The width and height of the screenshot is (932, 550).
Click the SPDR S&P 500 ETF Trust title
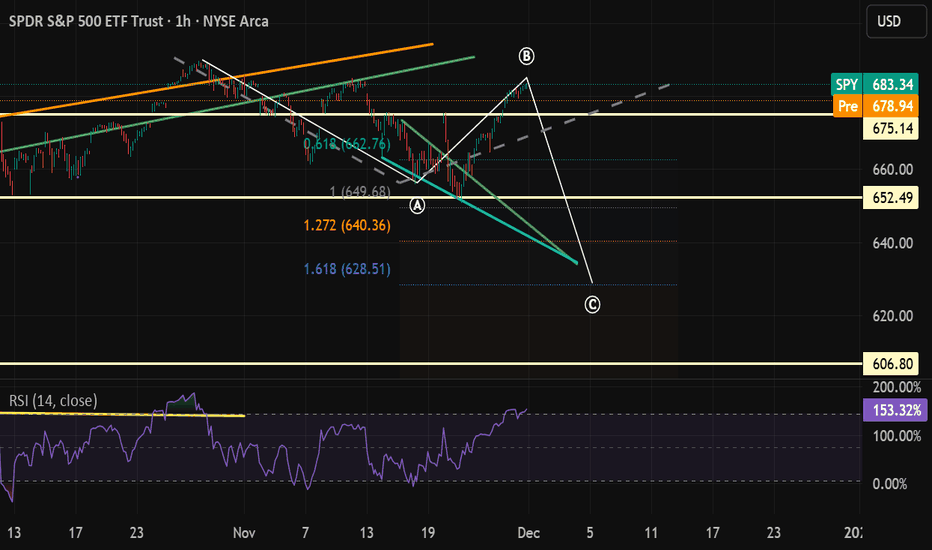pyautogui.click(x=83, y=20)
